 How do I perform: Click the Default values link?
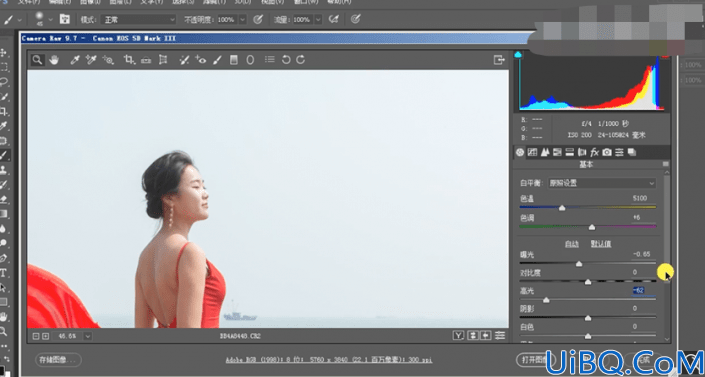pos(601,244)
